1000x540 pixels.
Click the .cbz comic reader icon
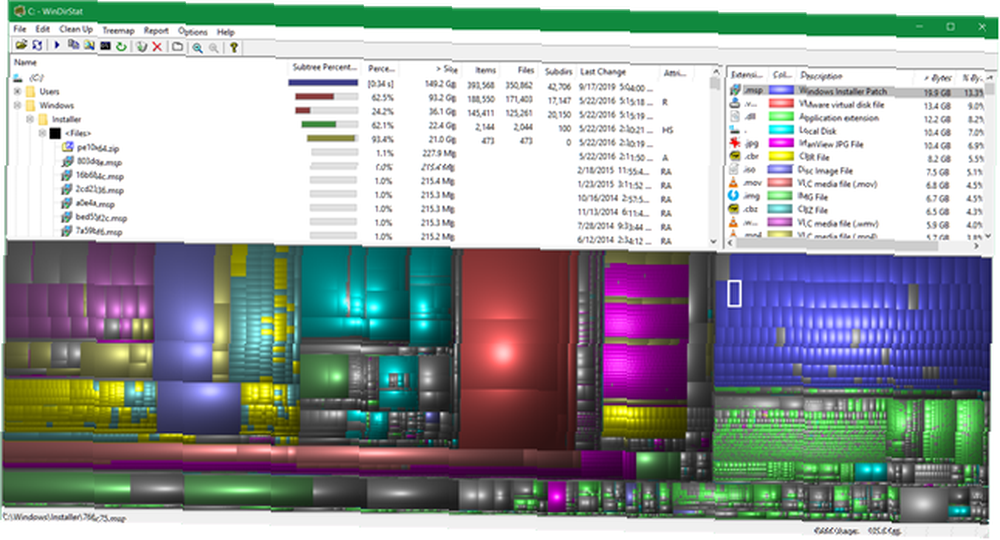pos(734,209)
